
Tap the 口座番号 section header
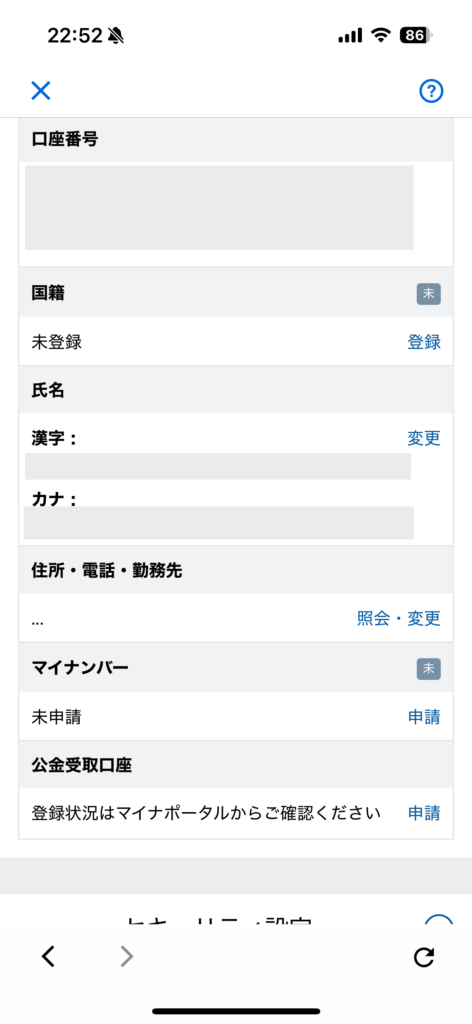[x=236, y=140]
